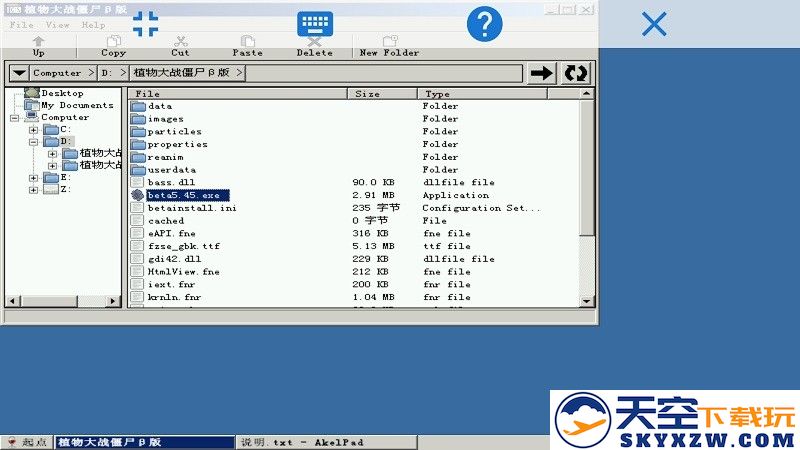The image size is (800, 450).
Task: Click the Go arrow button
Action: 541,73
